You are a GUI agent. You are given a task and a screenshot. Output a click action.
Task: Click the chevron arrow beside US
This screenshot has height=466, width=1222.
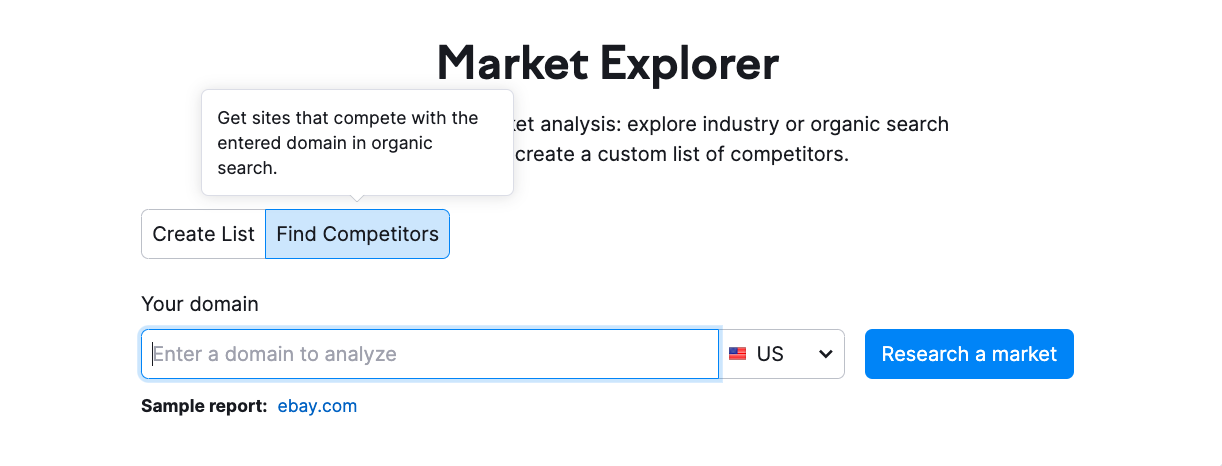[825, 354]
